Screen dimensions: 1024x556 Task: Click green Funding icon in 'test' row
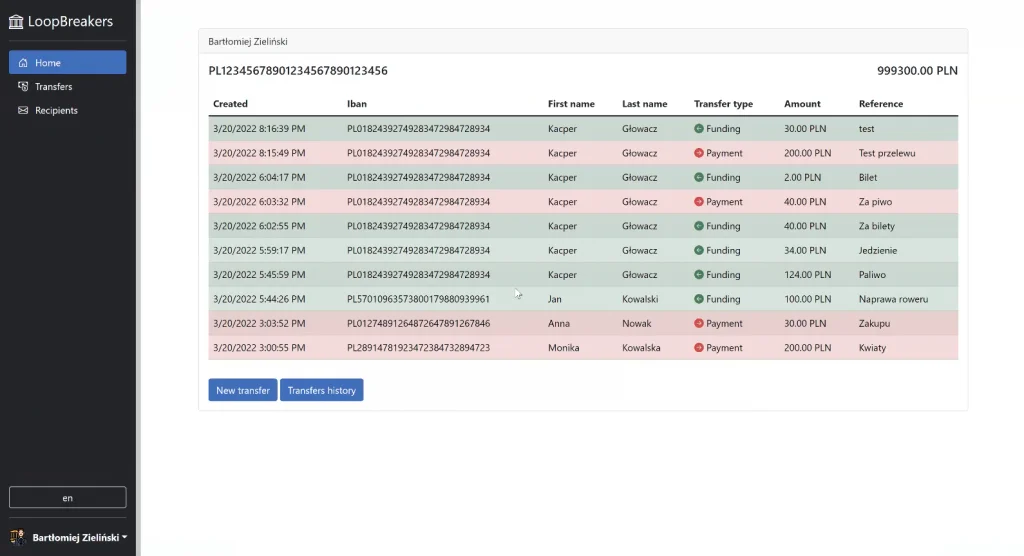click(699, 129)
